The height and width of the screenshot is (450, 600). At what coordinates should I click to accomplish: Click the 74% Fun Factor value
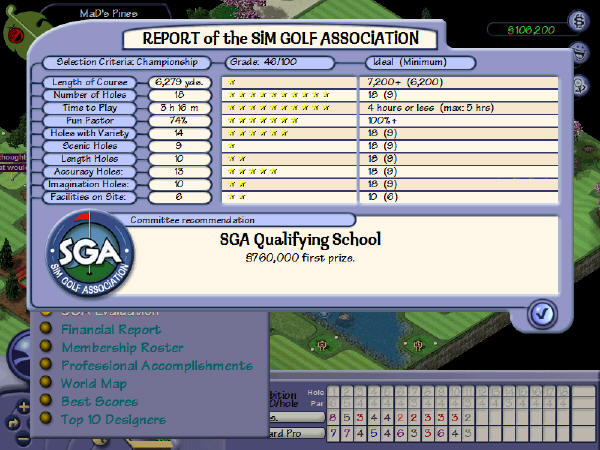click(179, 121)
